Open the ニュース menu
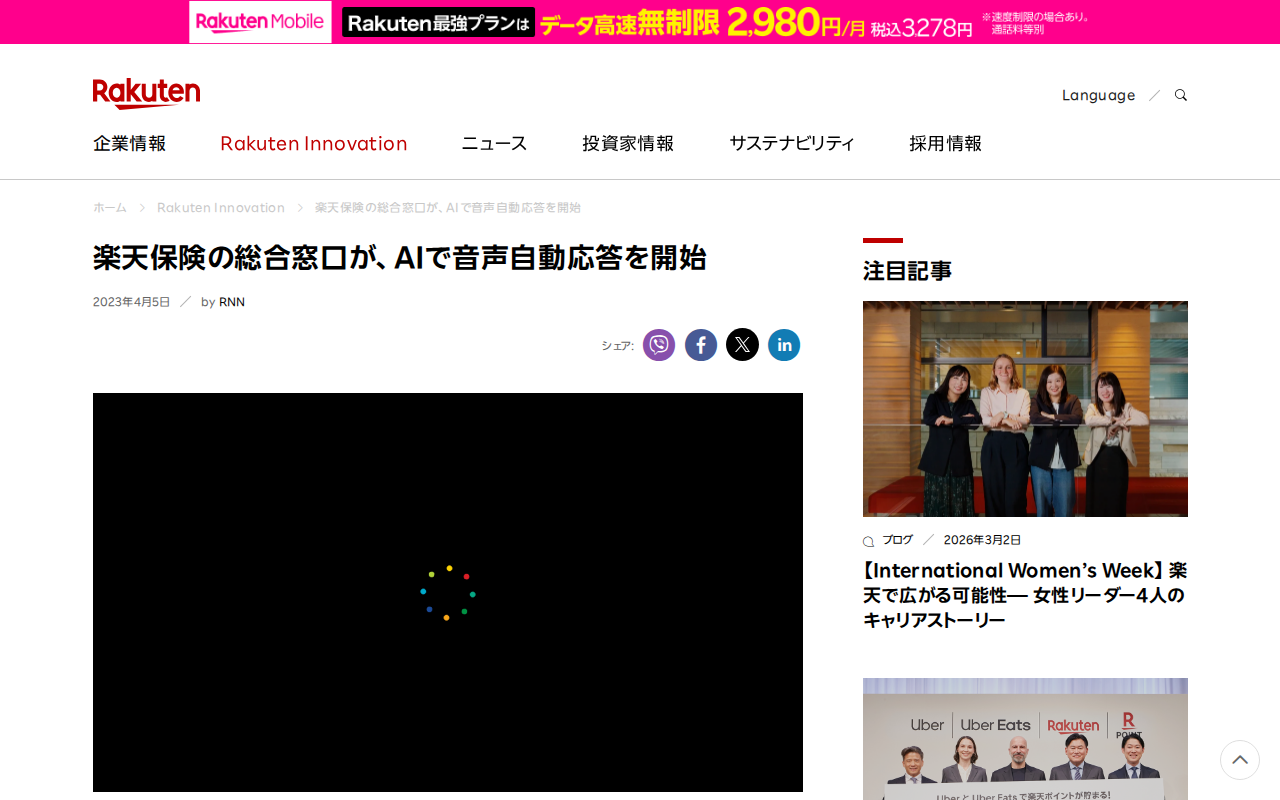 click(494, 143)
